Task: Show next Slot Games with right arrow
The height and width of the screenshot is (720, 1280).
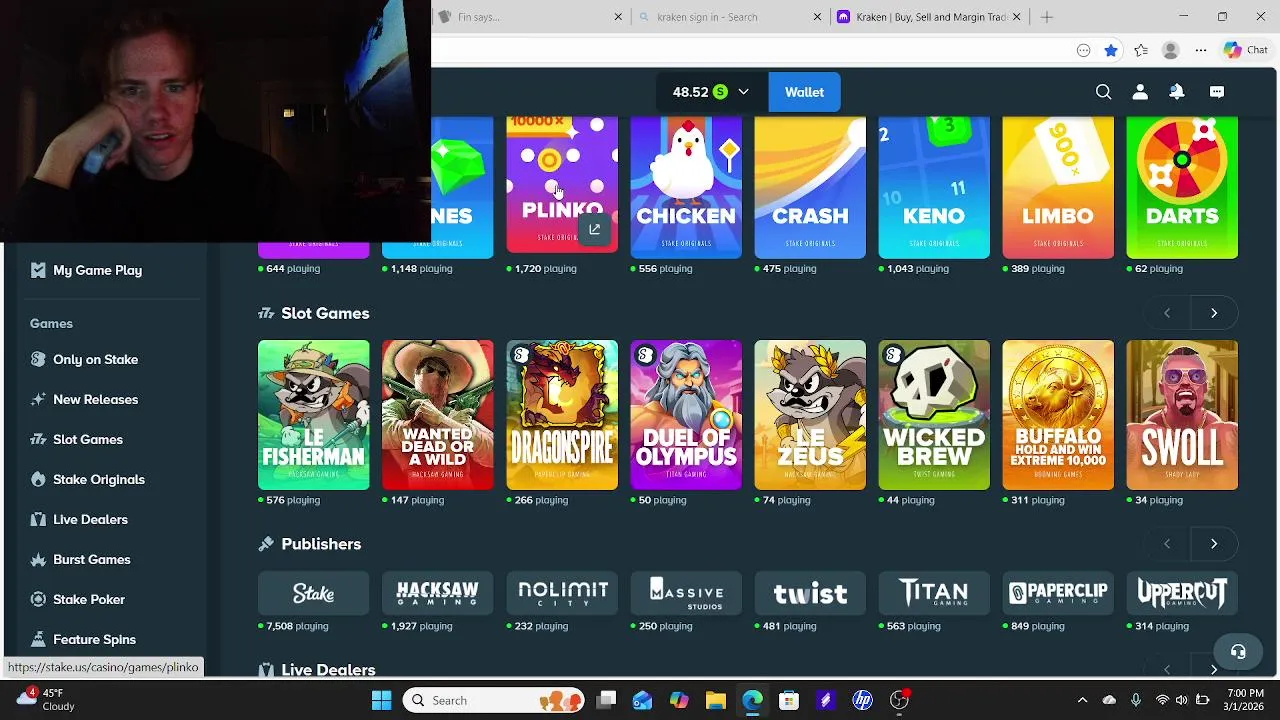Action: tap(1214, 313)
